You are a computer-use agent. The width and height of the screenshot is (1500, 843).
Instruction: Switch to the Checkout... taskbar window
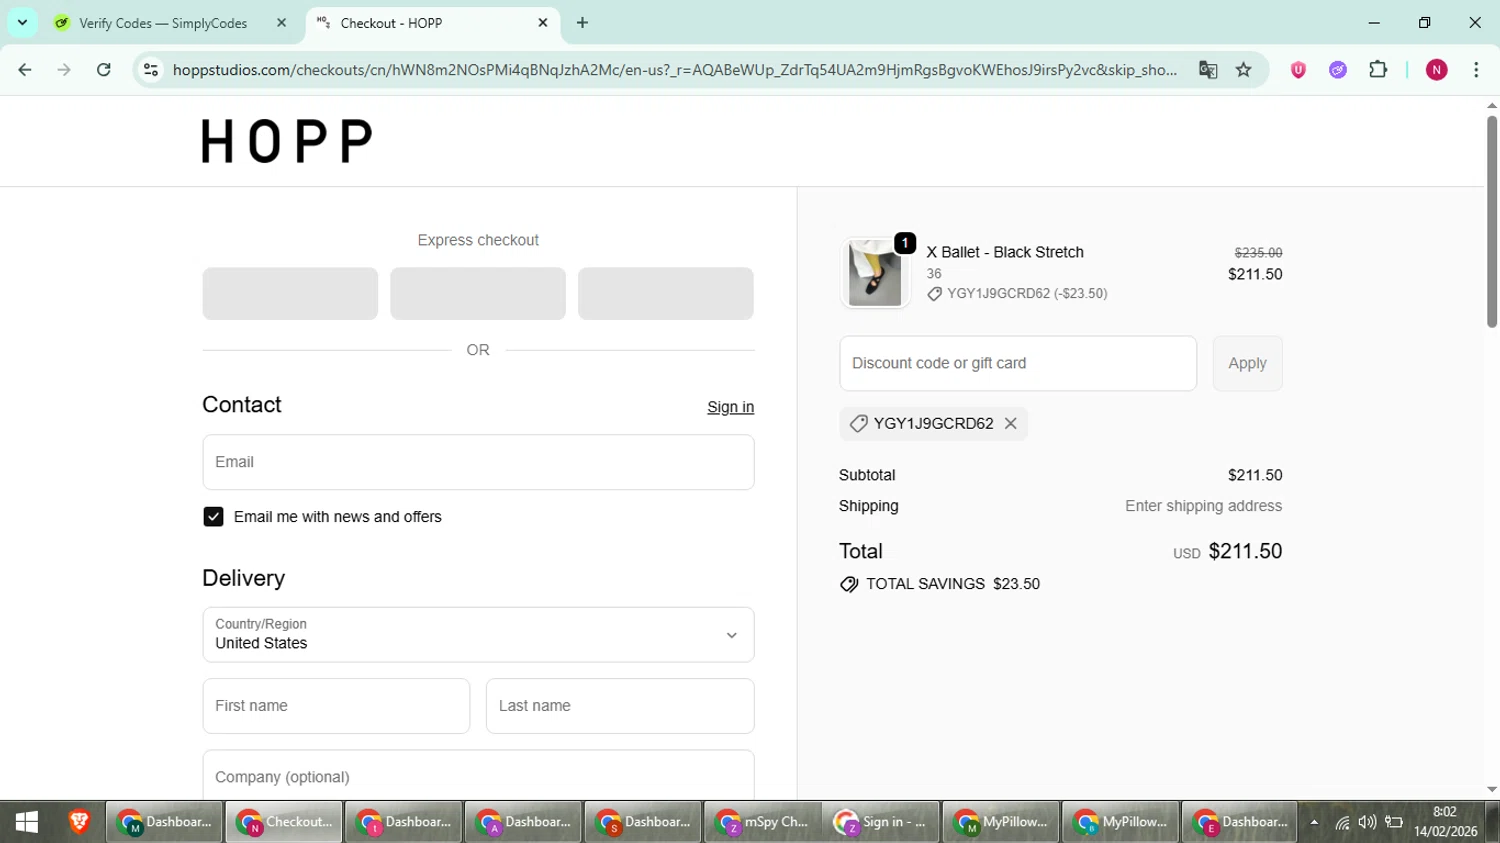tap(284, 822)
